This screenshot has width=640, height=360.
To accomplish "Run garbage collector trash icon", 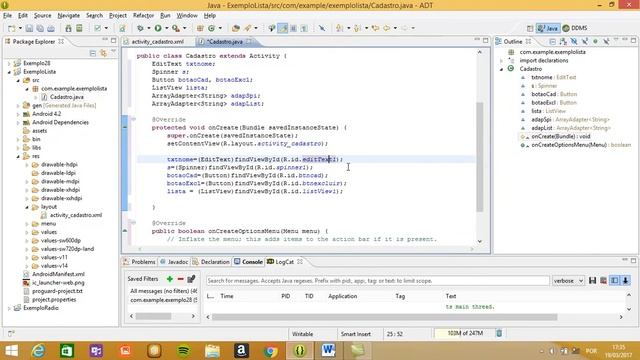I will point(499,333).
